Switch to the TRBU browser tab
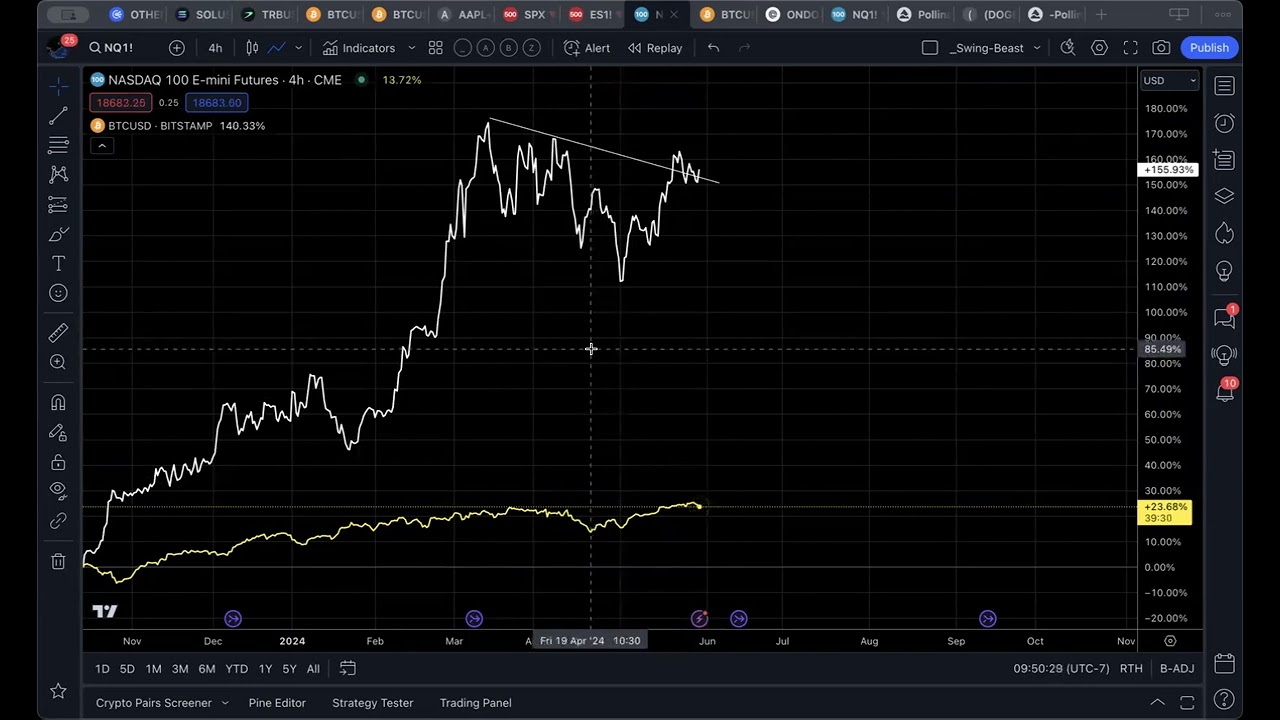Viewport: 1280px width, 720px height. 267,14
